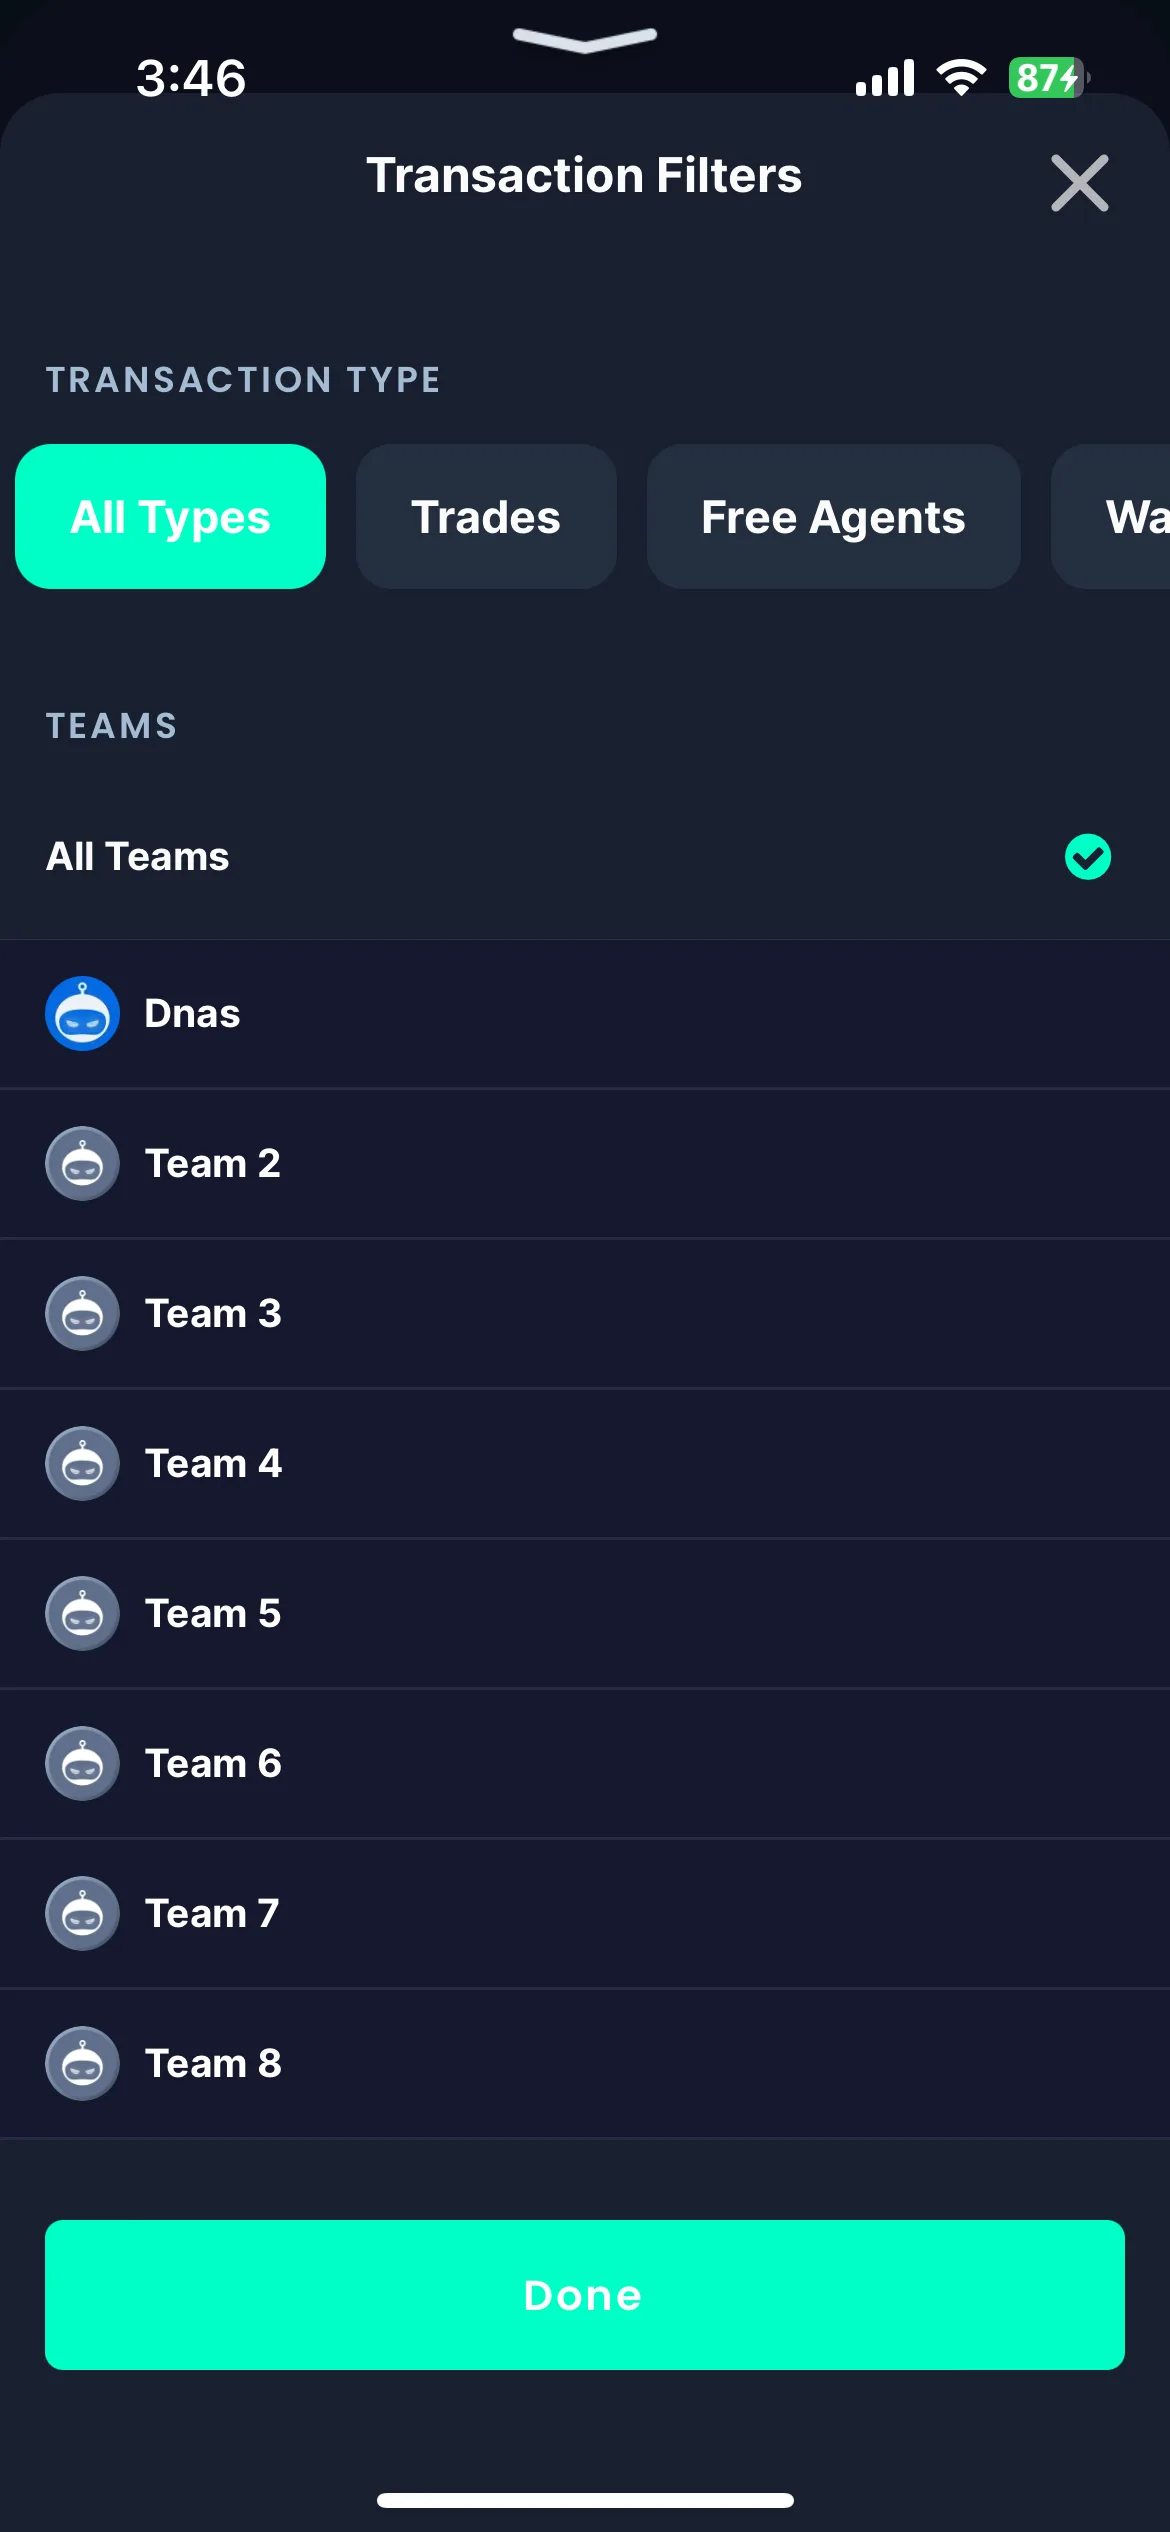Tap the Dnas blue robot avatar

tap(82, 1013)
